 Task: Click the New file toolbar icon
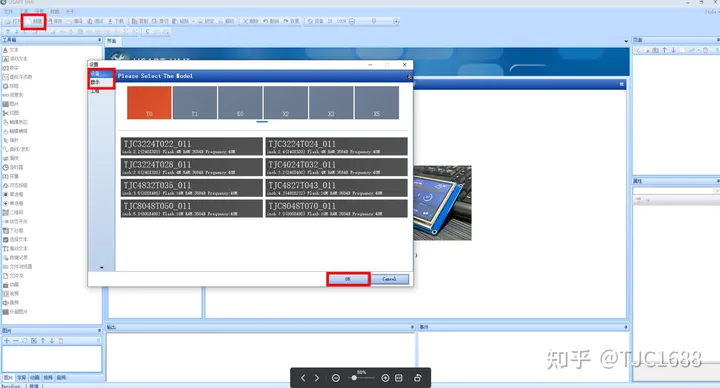(34, 21)
